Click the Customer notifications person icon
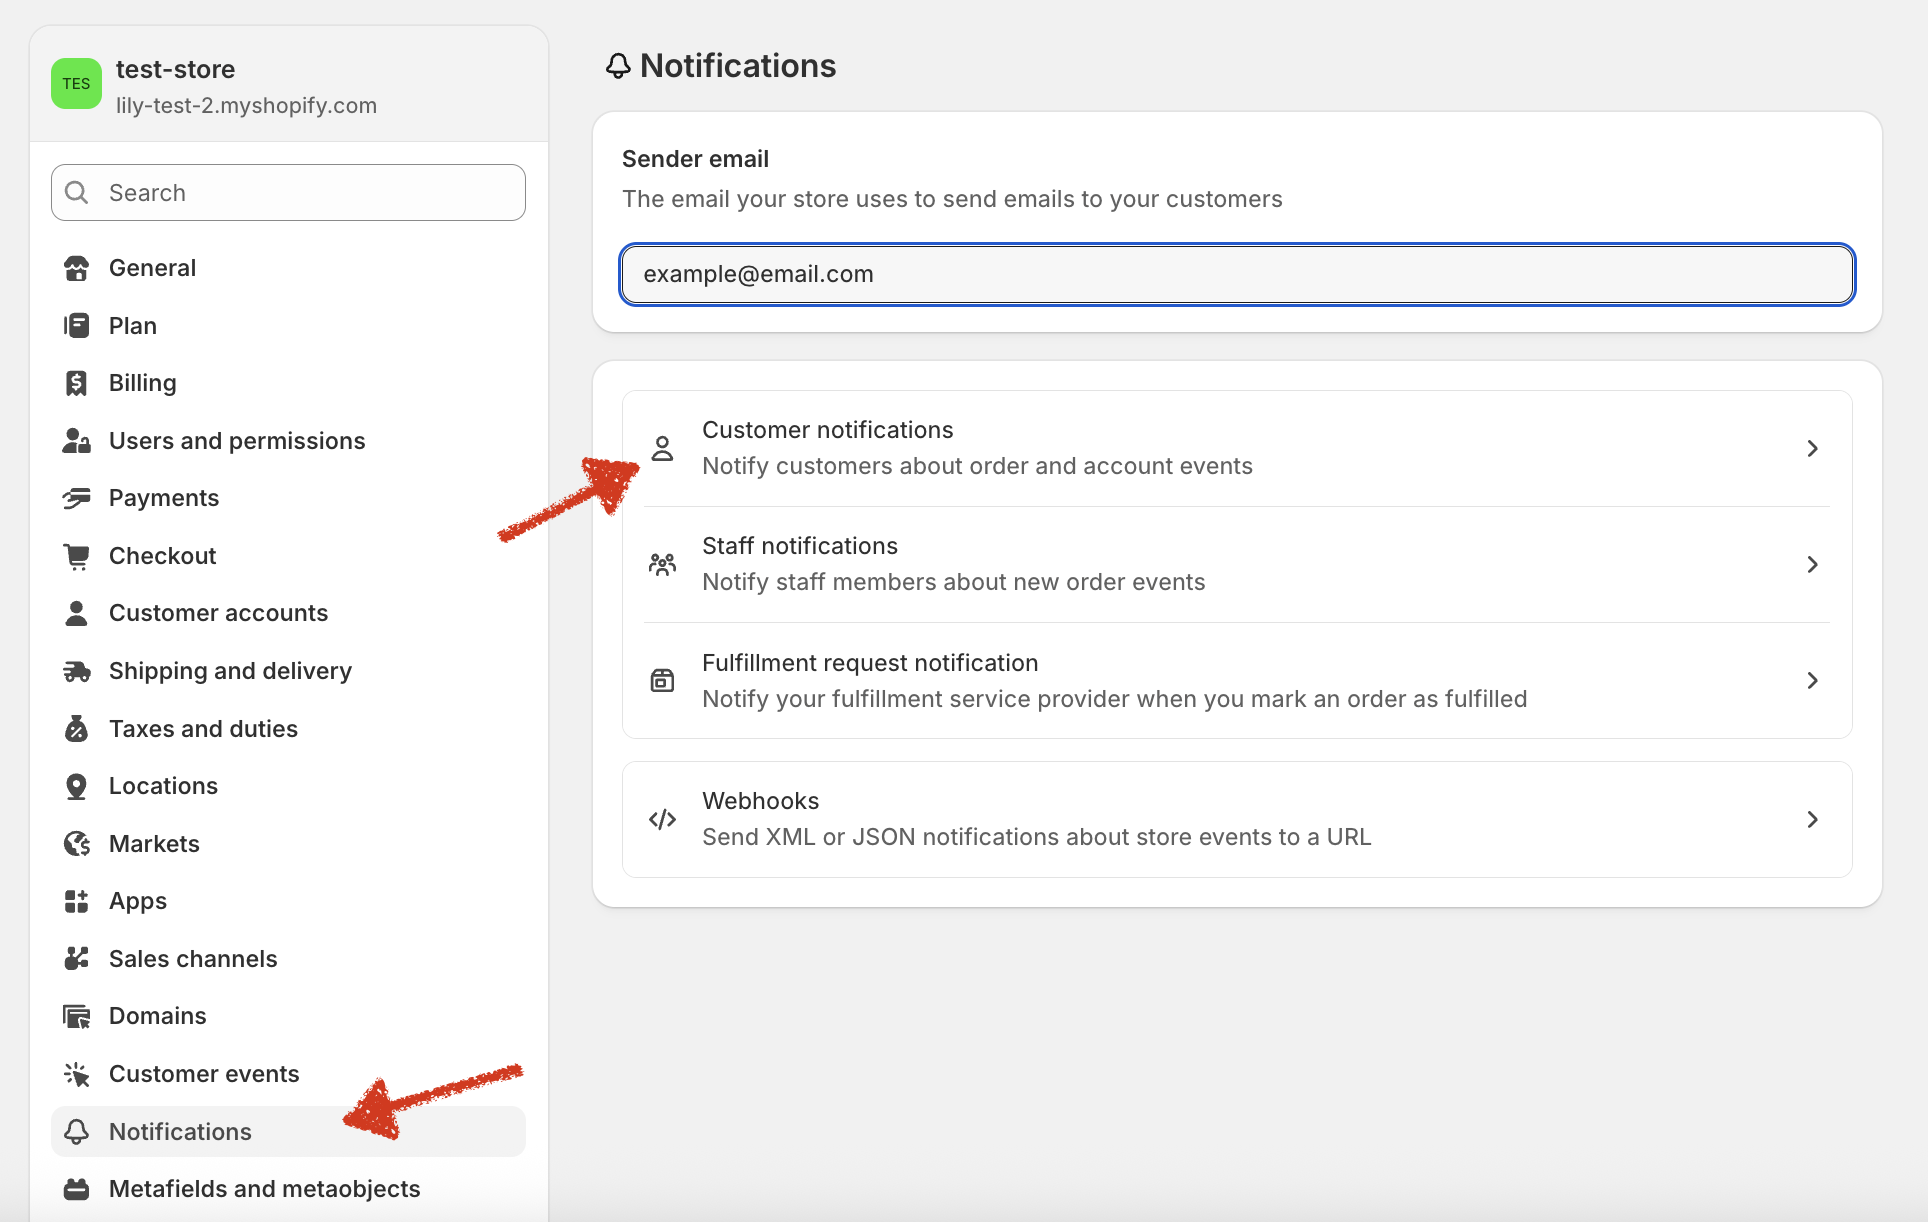The height and width of the screenshot is (1222, 1928). click(x=662, y=448)
